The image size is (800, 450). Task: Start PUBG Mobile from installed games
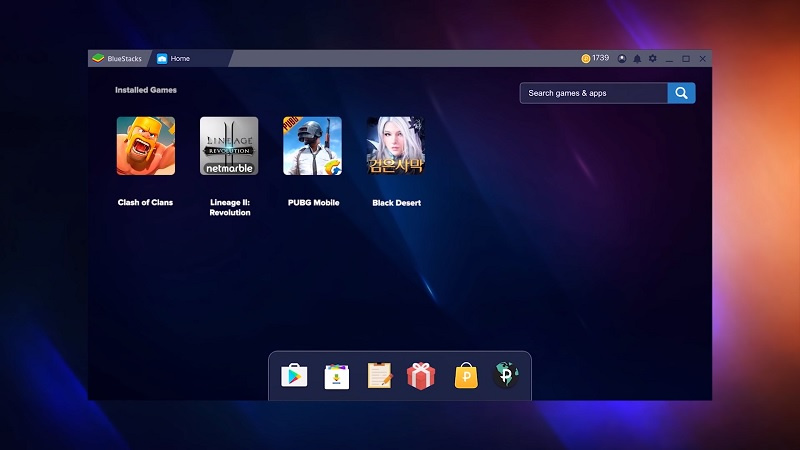coord(312,146)
